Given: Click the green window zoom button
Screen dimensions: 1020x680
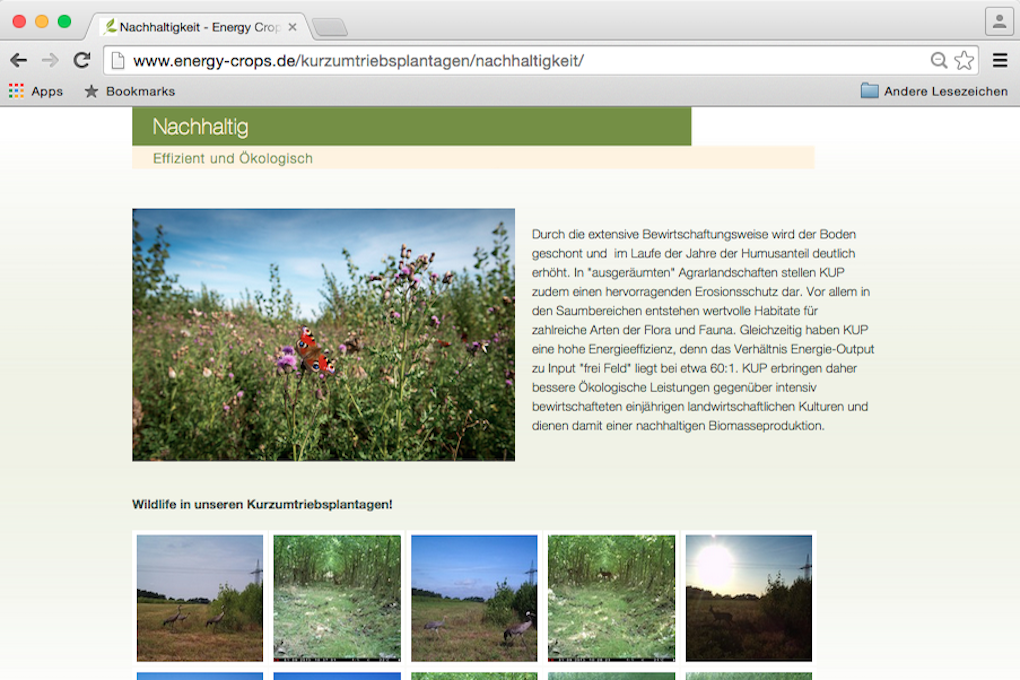Looking at the screenshot, I should coord(64,21).
